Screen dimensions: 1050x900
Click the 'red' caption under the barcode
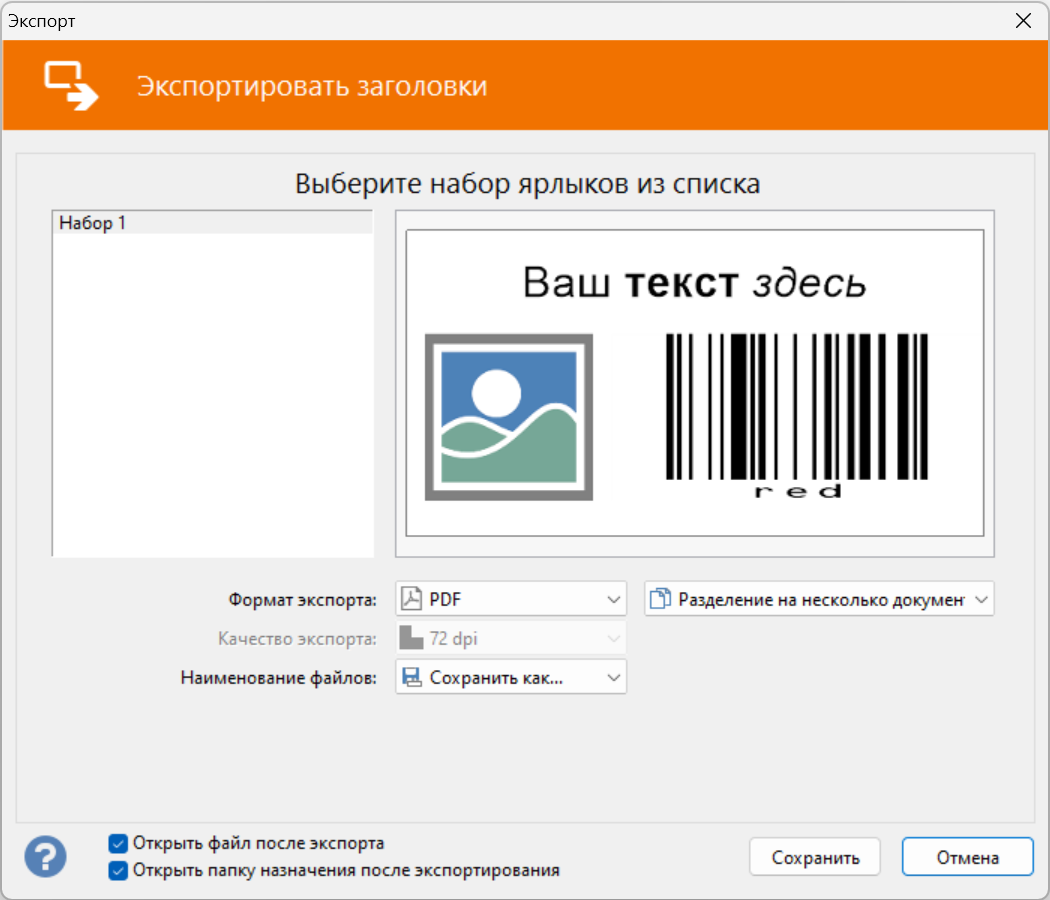(x=798, y=492)
